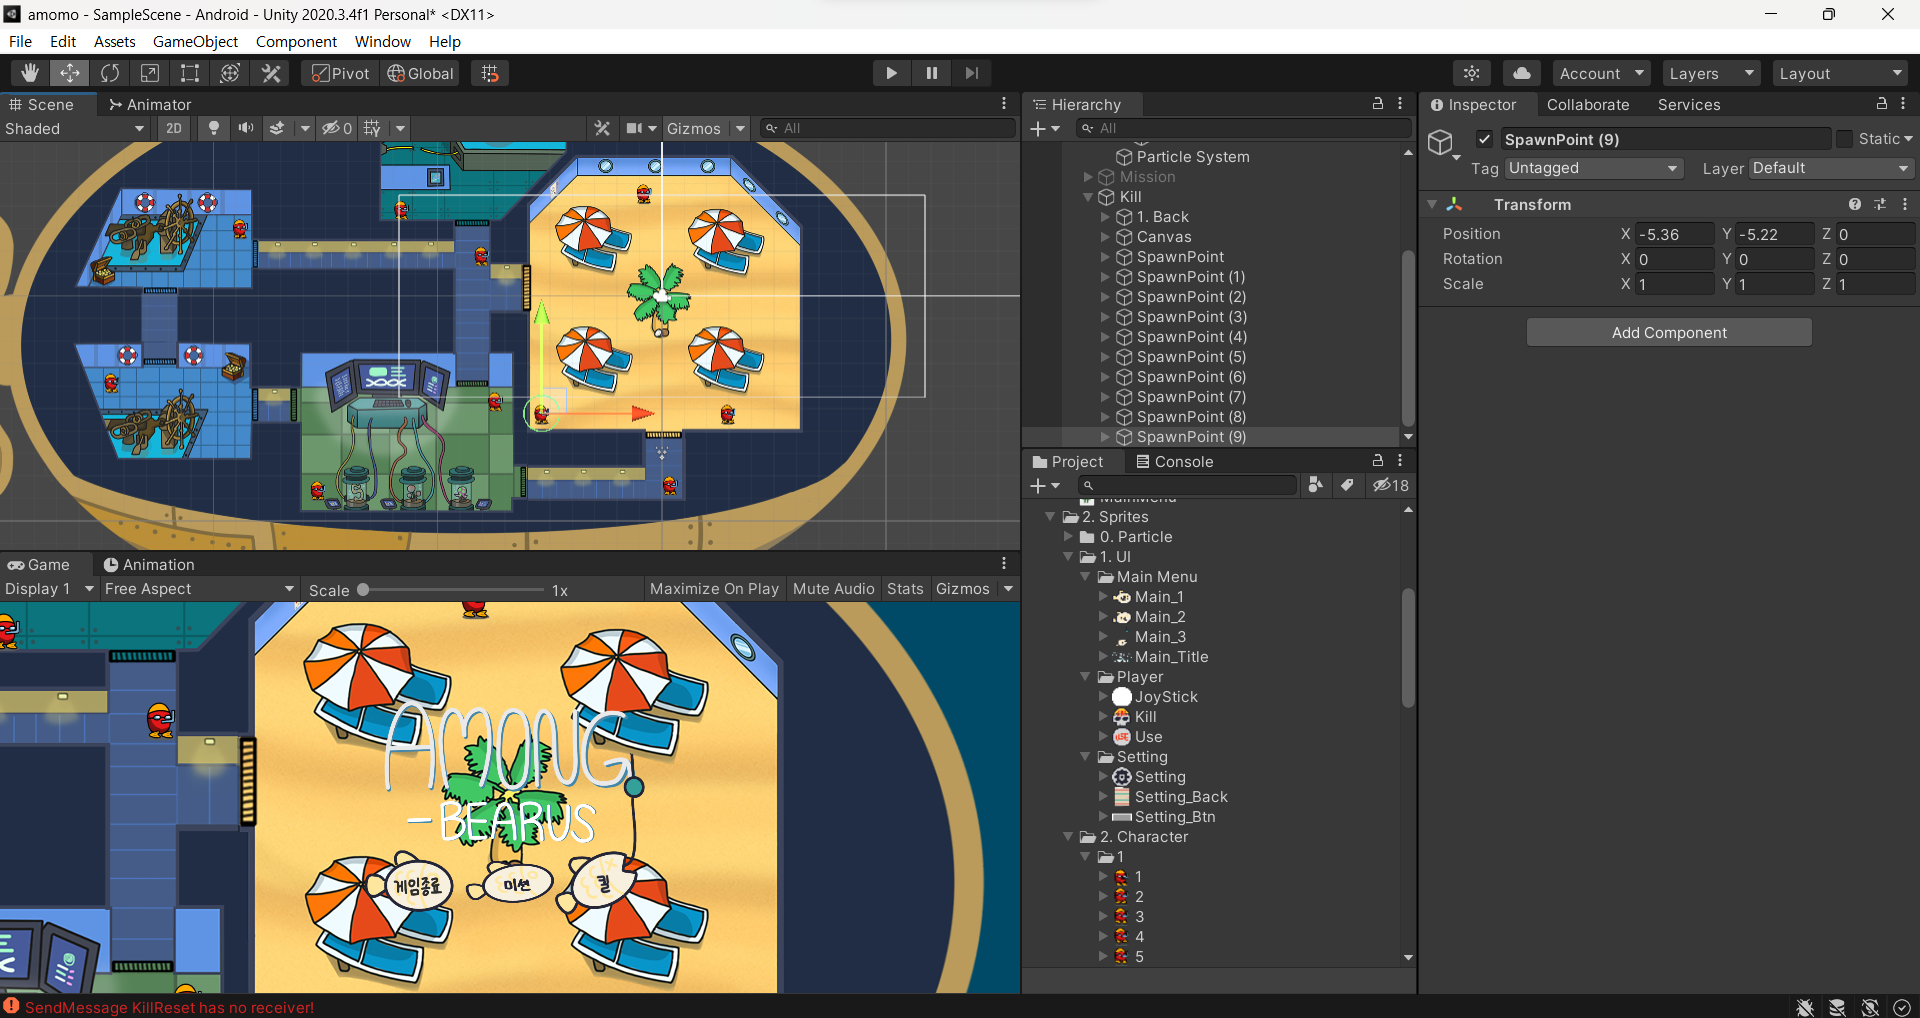Toggle scene effects skybox icon
Viewport: 1920px width, 1018px height.
277,128
